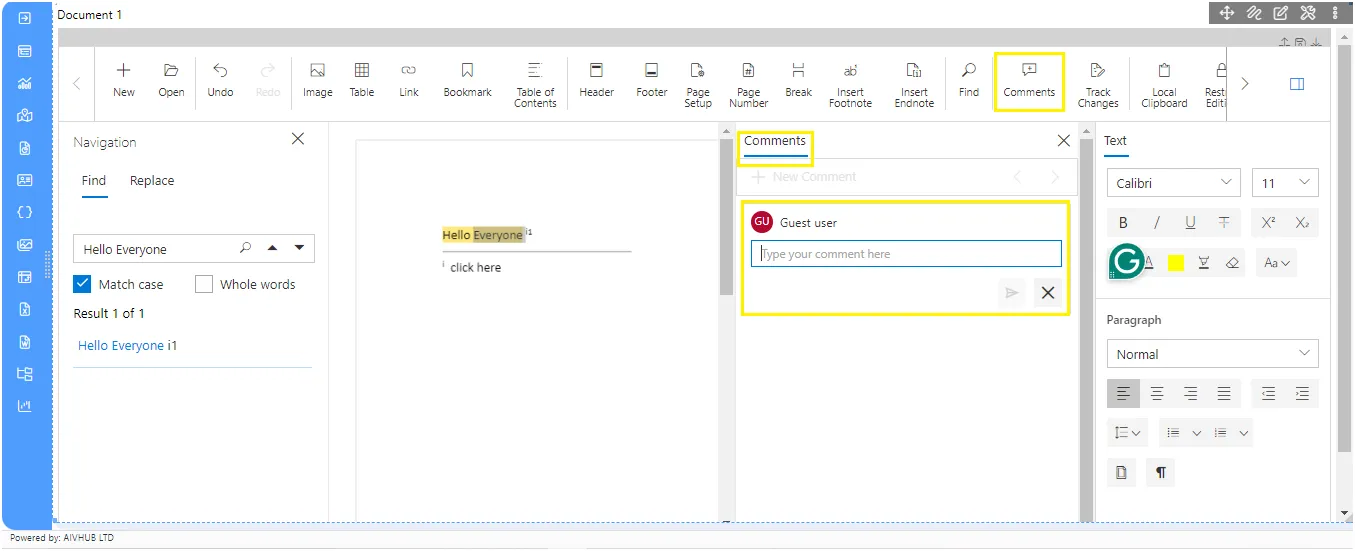Align paragraph right
This screenshot has height=551, width=1355.
(x=1190, y=393)
